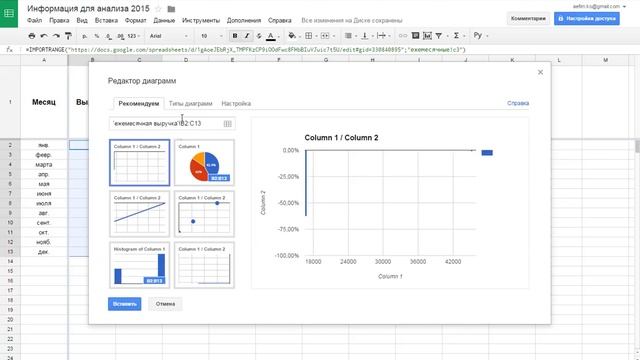Select the 'Histogram of Column 1' thumbnail
640x360 pixels.
[140, 265]
